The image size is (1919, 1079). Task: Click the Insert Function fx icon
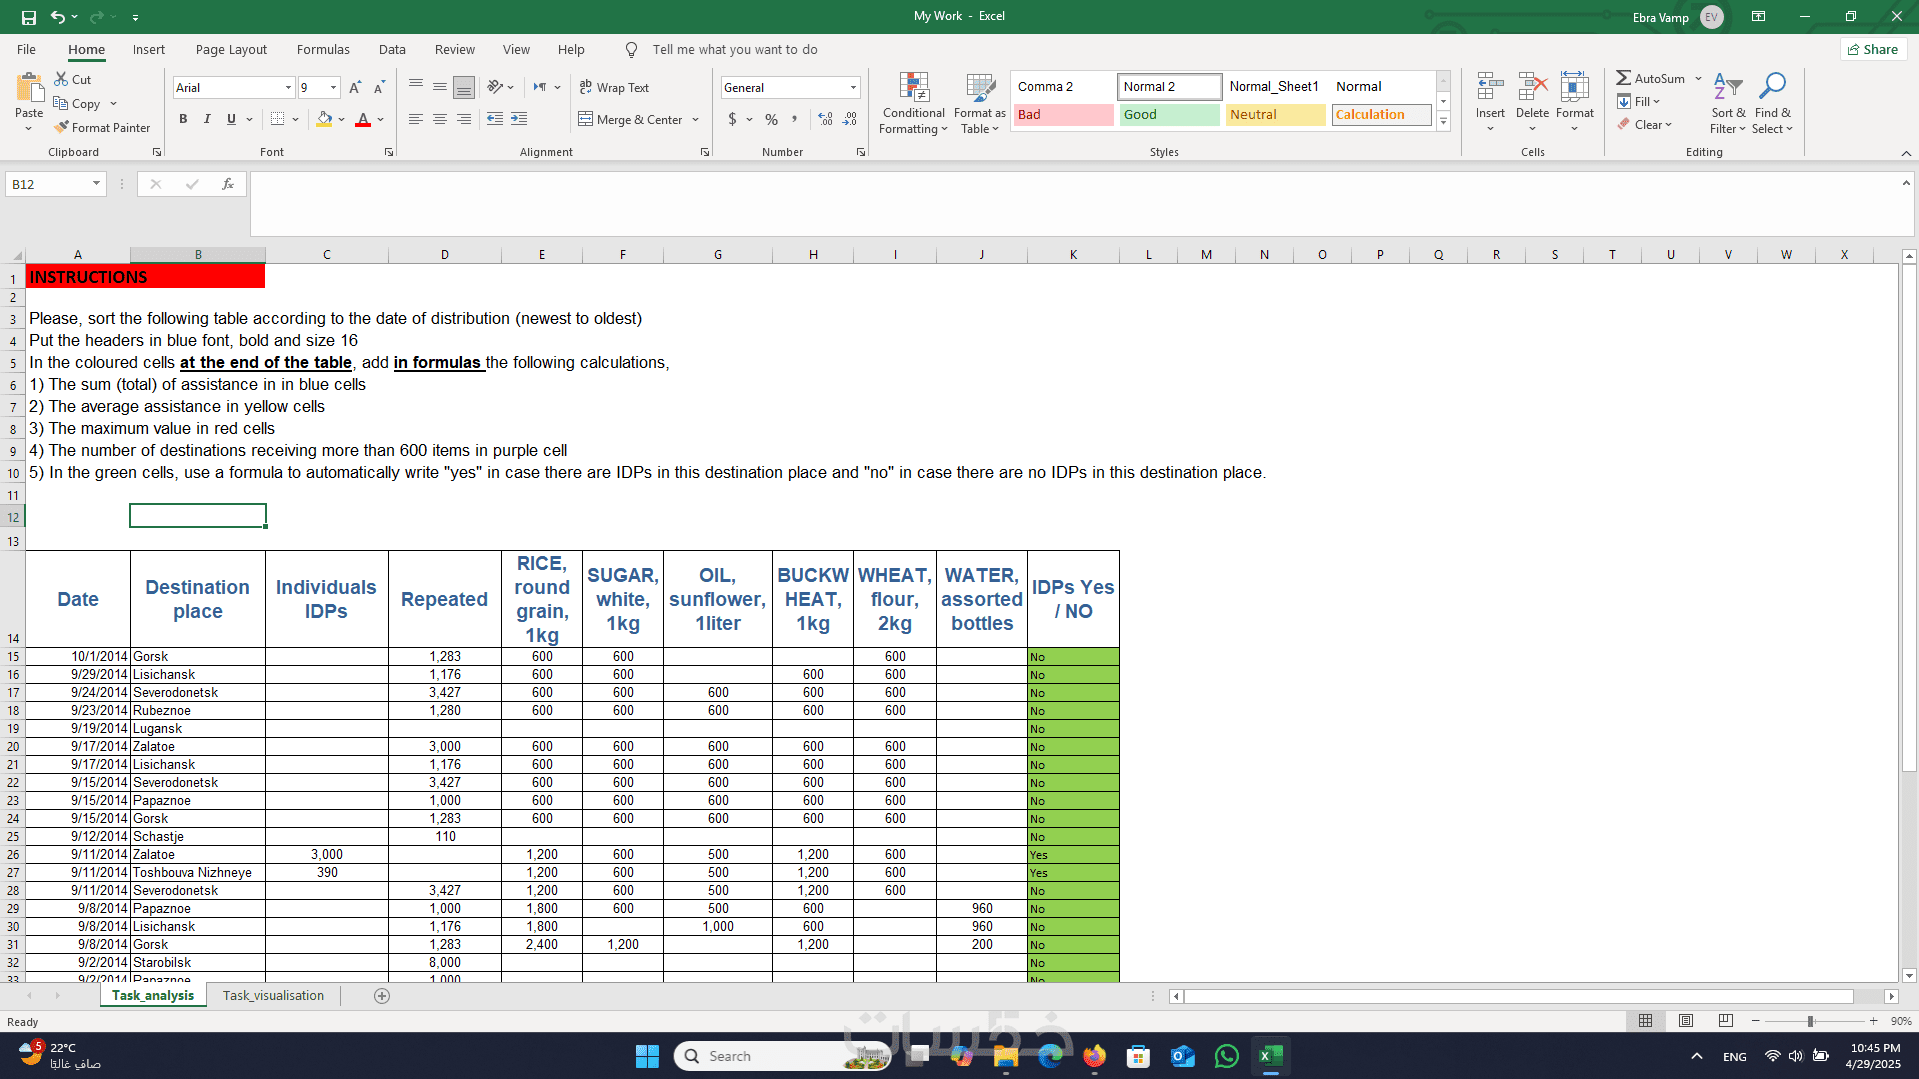pyautogui.click(x=228, y=184)
